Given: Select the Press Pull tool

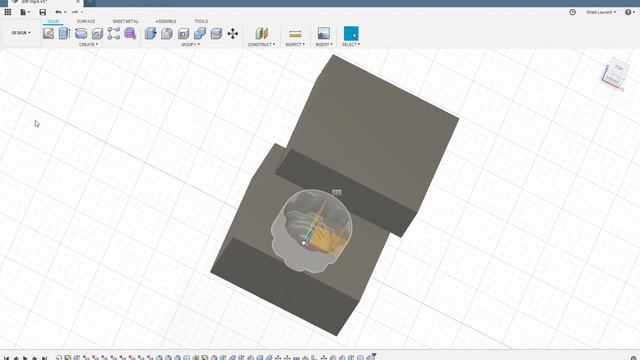Looking at the screenshot, I should [151, 33].
